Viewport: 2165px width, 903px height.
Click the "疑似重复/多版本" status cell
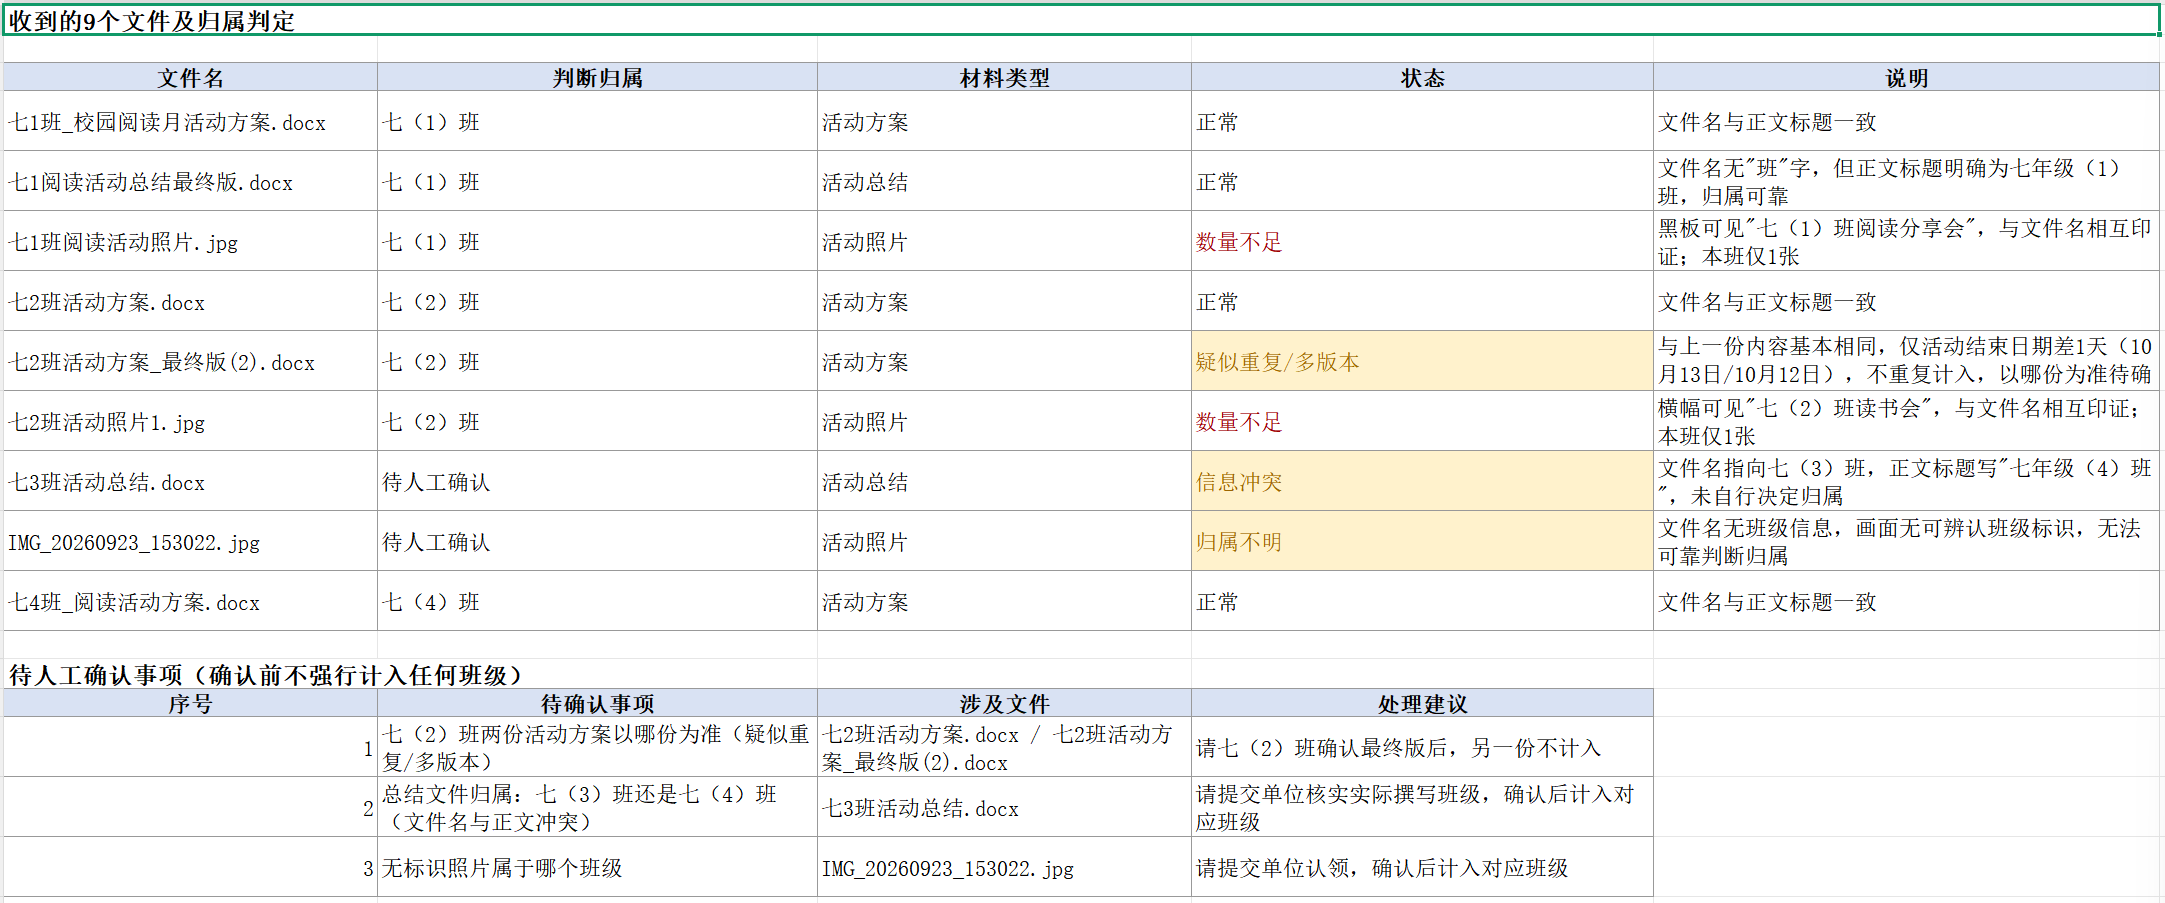(1422, 361)
